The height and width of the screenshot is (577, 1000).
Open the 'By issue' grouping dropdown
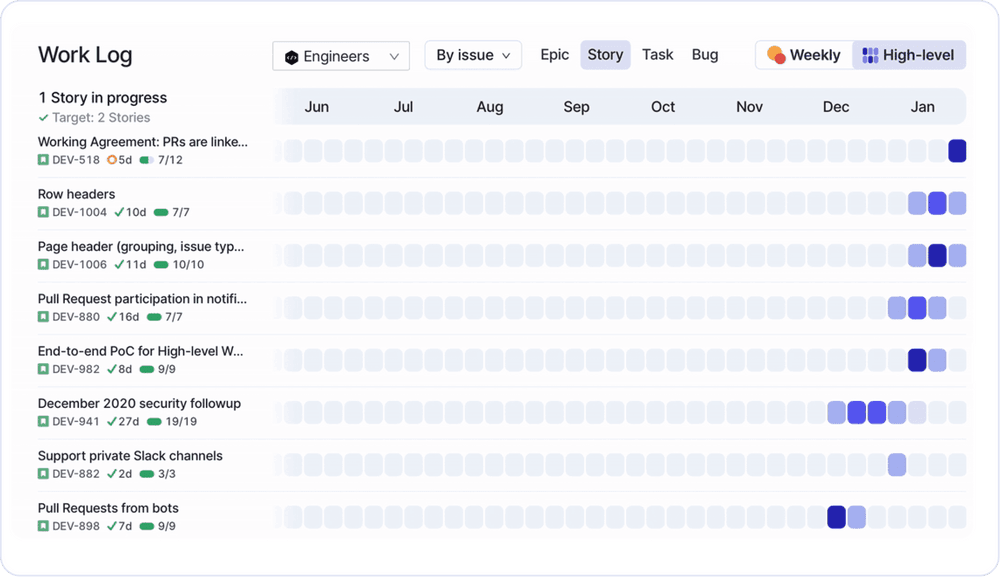pyautogui.click(x=473, y=55)
